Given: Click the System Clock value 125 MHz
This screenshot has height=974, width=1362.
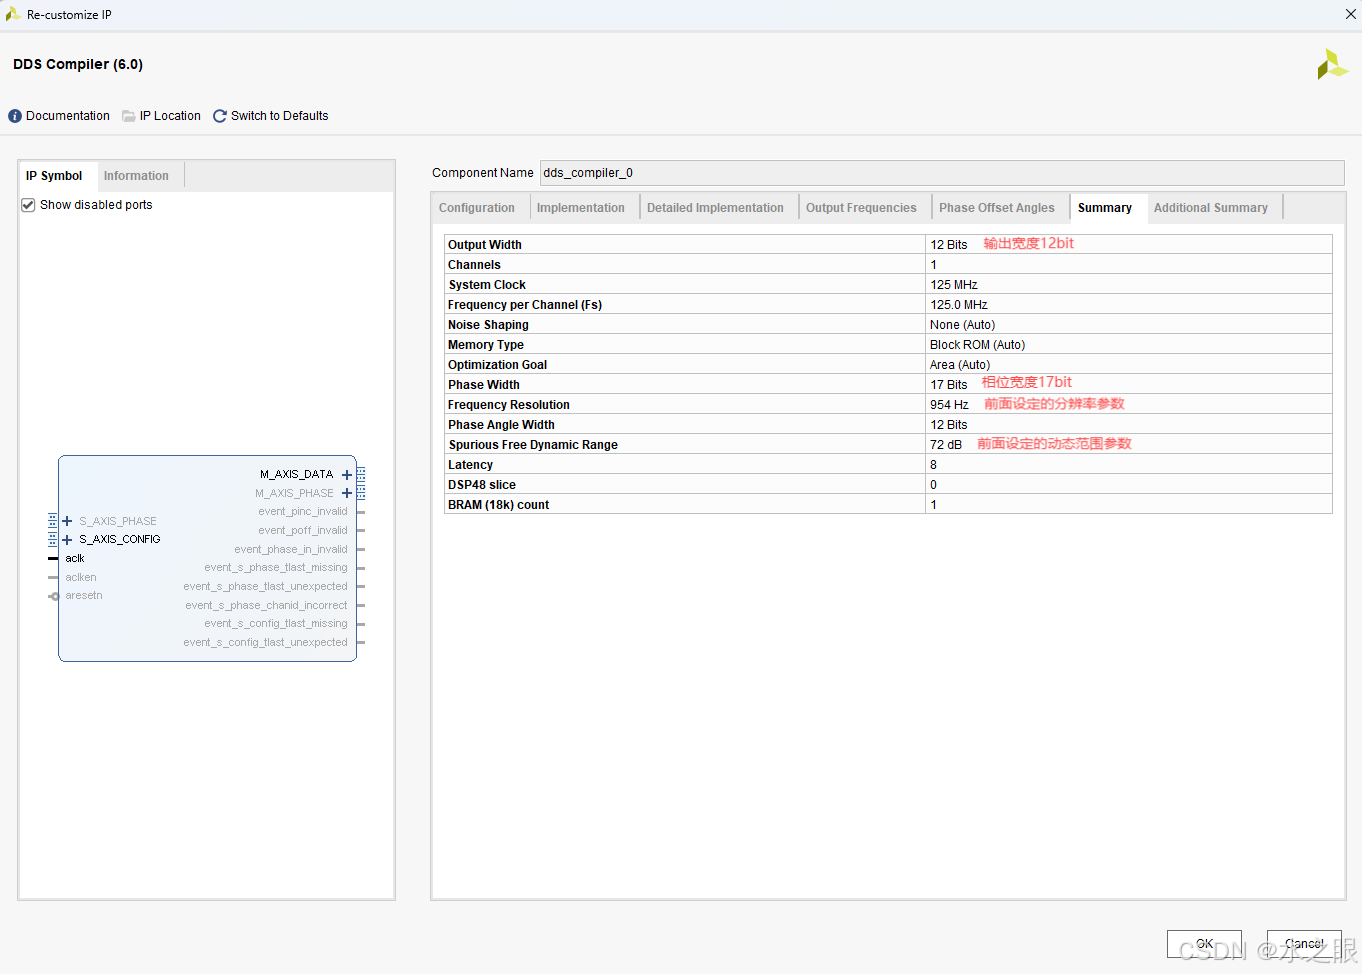Looking at the screenshot, I should tap(954, 285).
